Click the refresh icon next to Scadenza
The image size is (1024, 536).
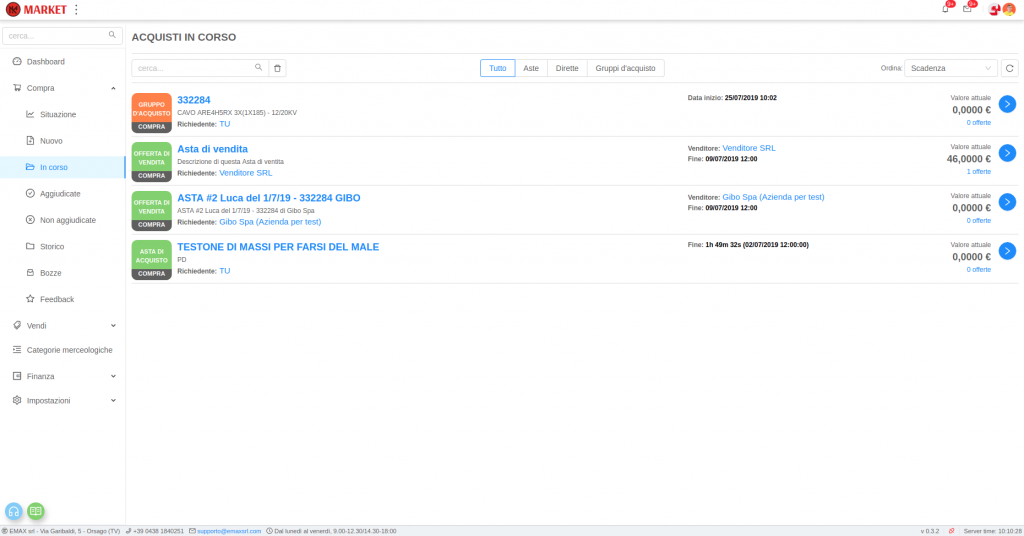[1010, 68]
